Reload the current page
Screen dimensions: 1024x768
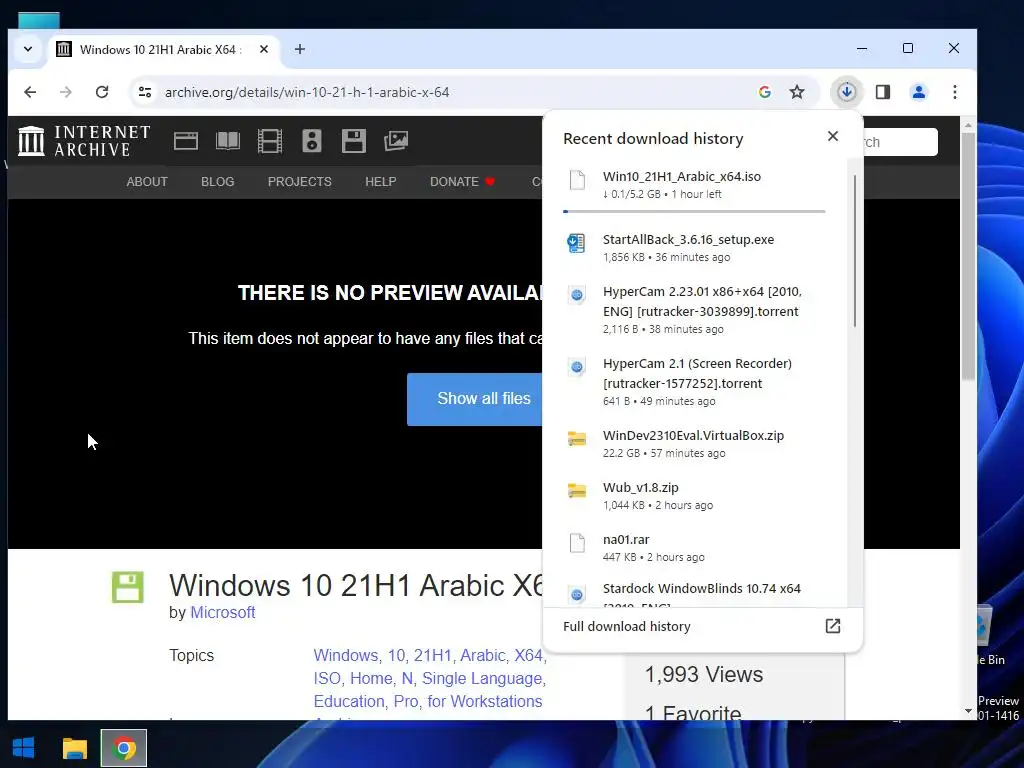click(x=102, y=92)
